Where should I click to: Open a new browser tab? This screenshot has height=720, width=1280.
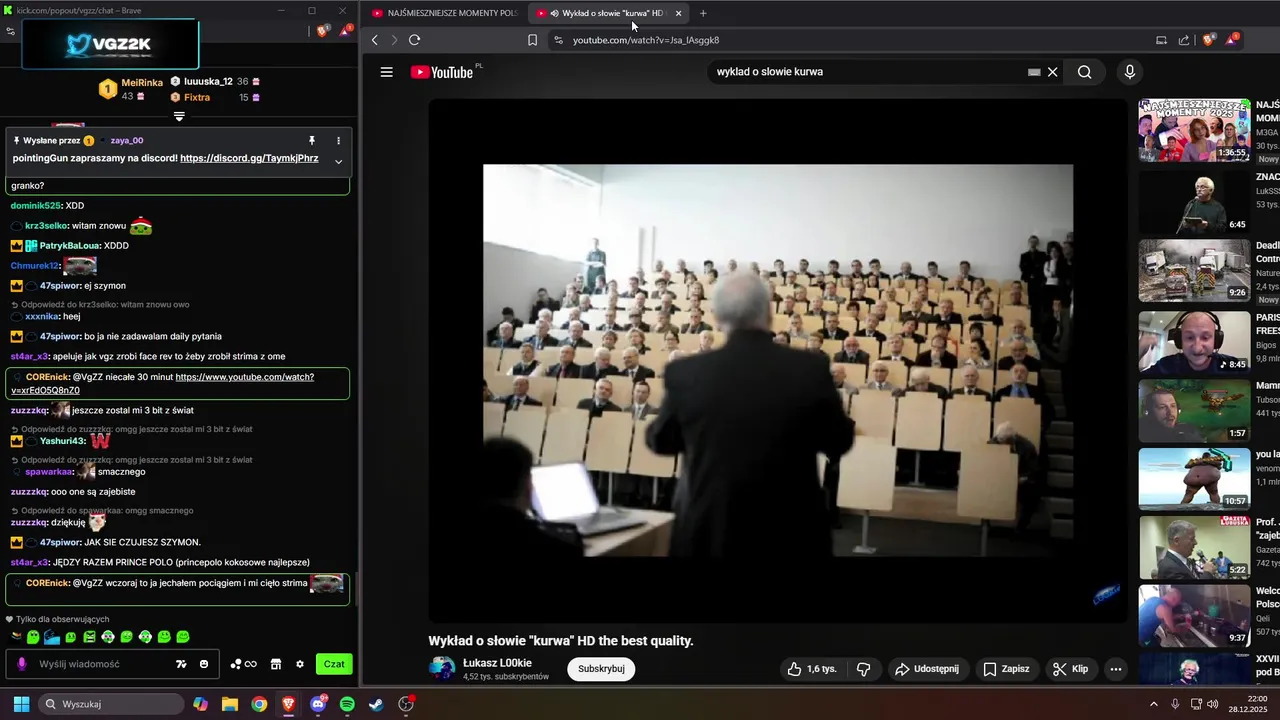pyautogui.click(x=703, y=13)
